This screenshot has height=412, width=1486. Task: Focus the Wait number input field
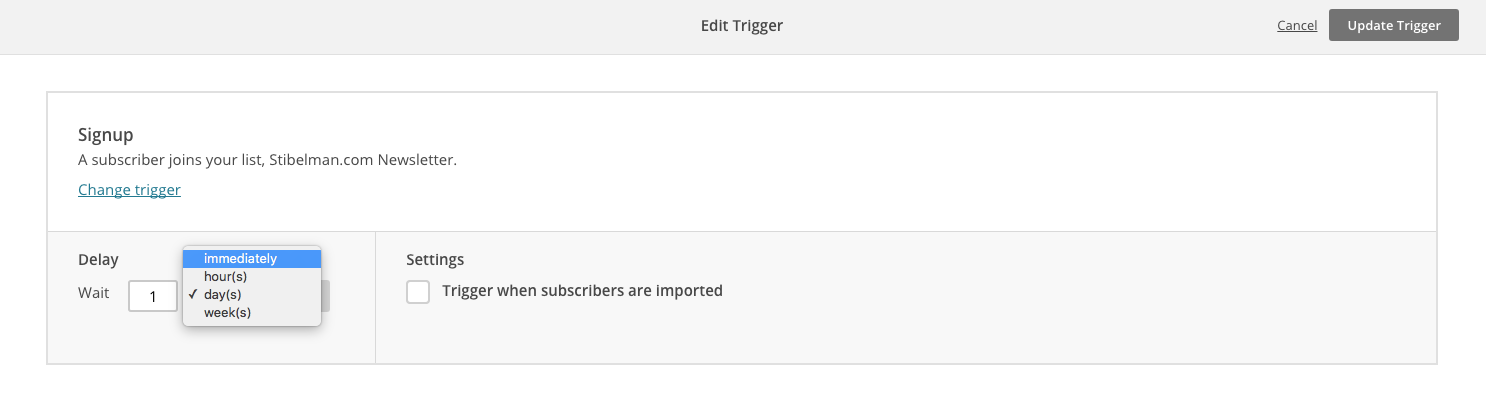[x=153, y=296]
